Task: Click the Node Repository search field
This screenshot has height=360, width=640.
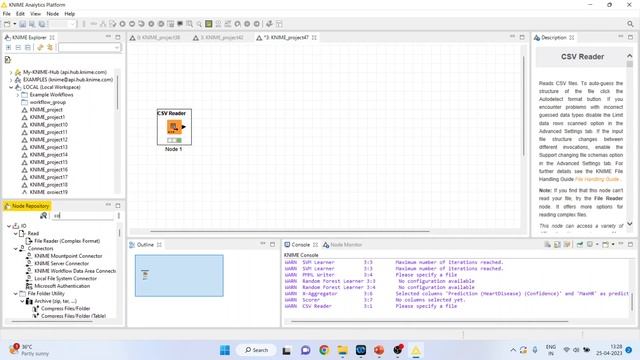Action: point(82,216)
